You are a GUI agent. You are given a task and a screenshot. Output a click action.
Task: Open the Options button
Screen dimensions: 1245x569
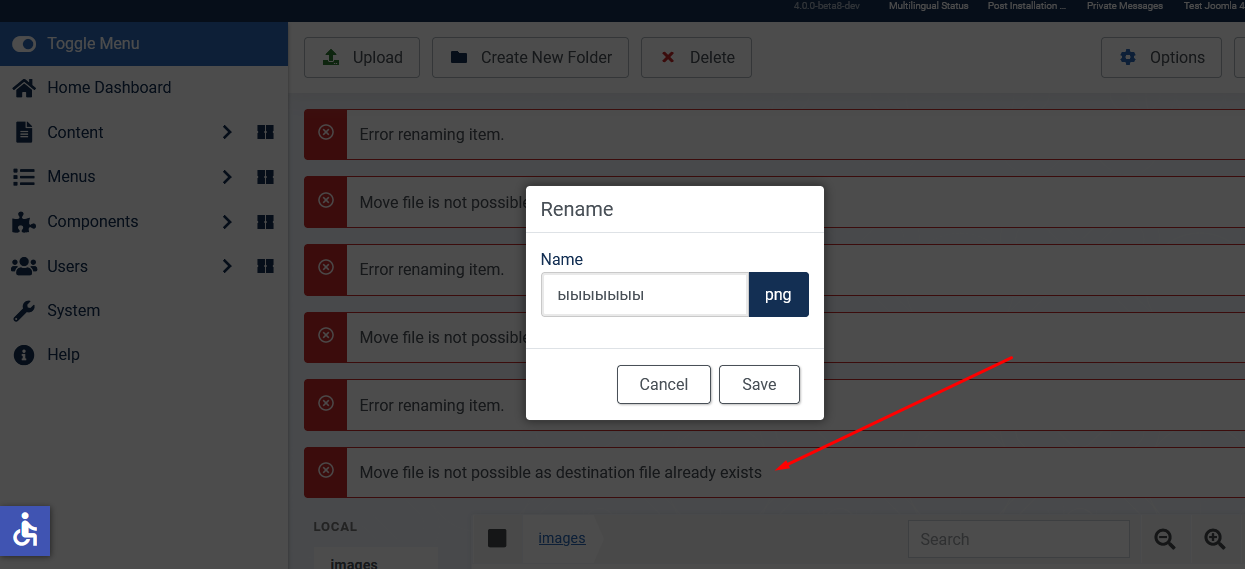point(1161,57)
